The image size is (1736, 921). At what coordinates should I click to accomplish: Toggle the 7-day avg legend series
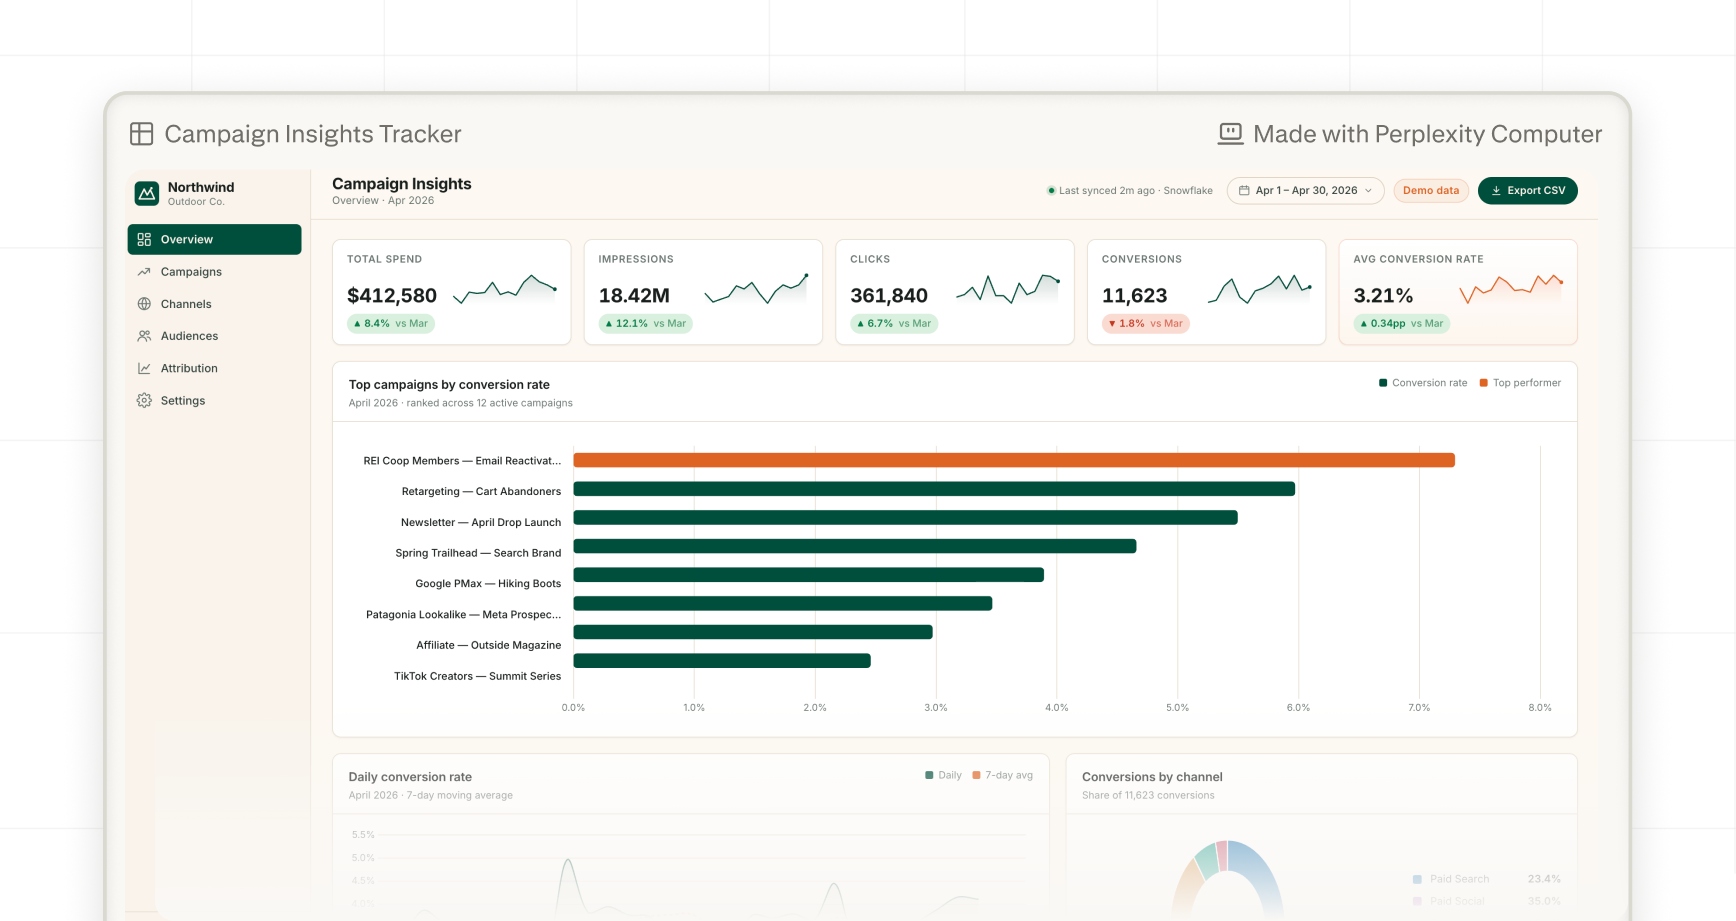tap(1003, 775)
